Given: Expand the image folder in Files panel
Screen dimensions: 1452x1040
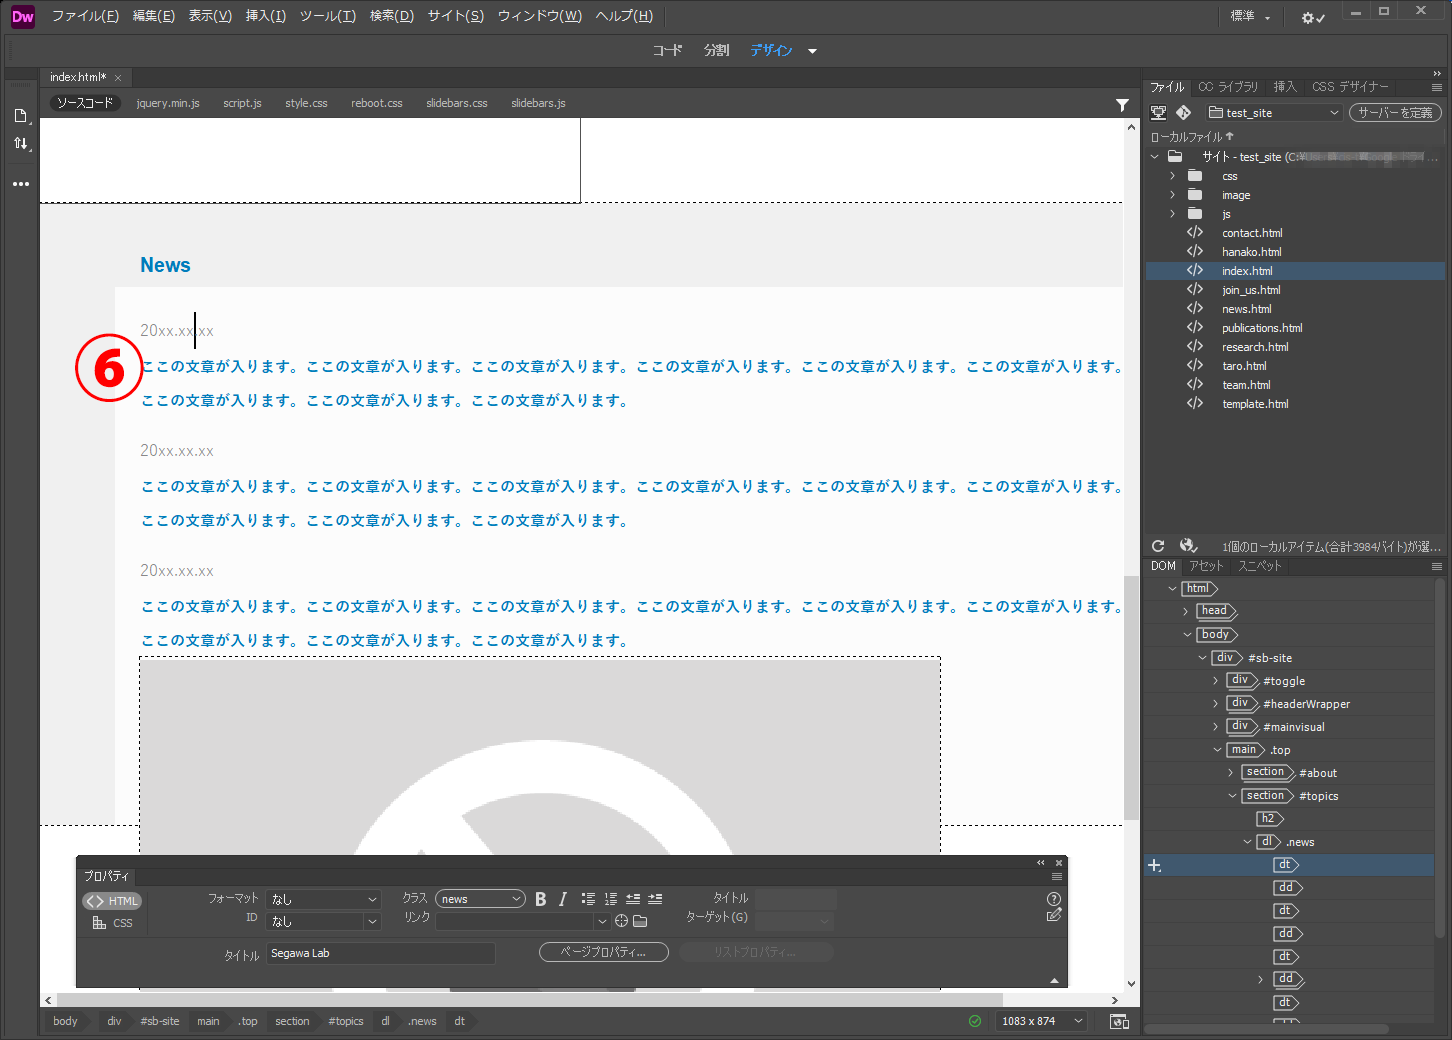Looking at the screenshot, I should [x=1172, y=195].
